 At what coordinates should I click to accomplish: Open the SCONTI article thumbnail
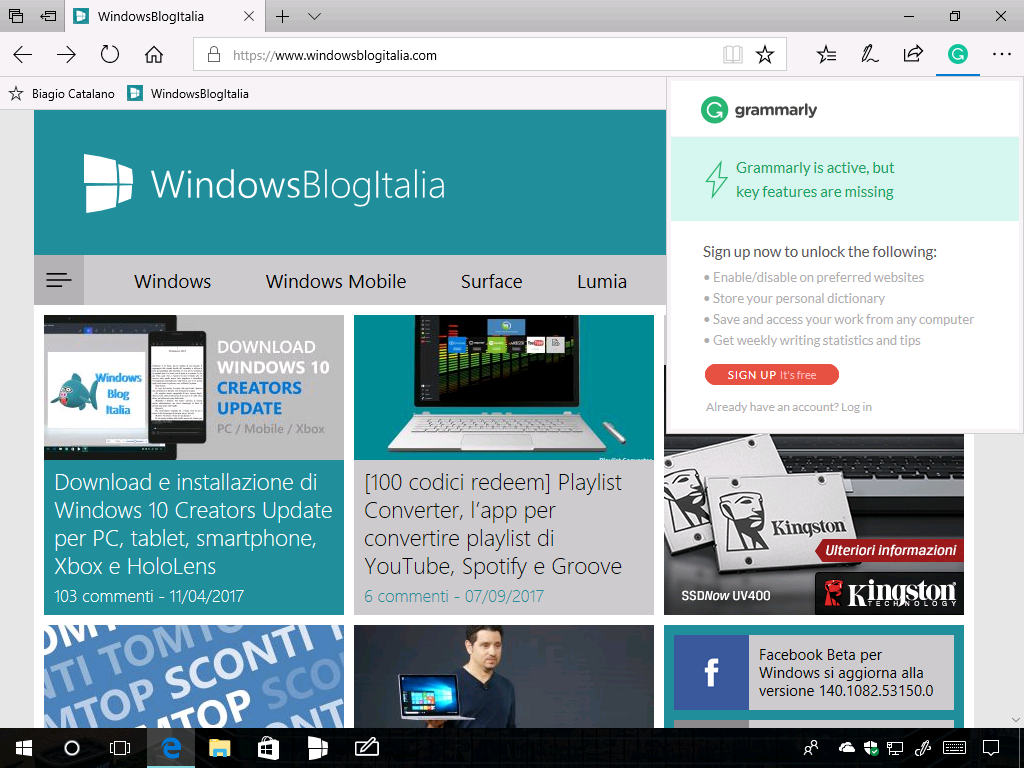point(194,676)
